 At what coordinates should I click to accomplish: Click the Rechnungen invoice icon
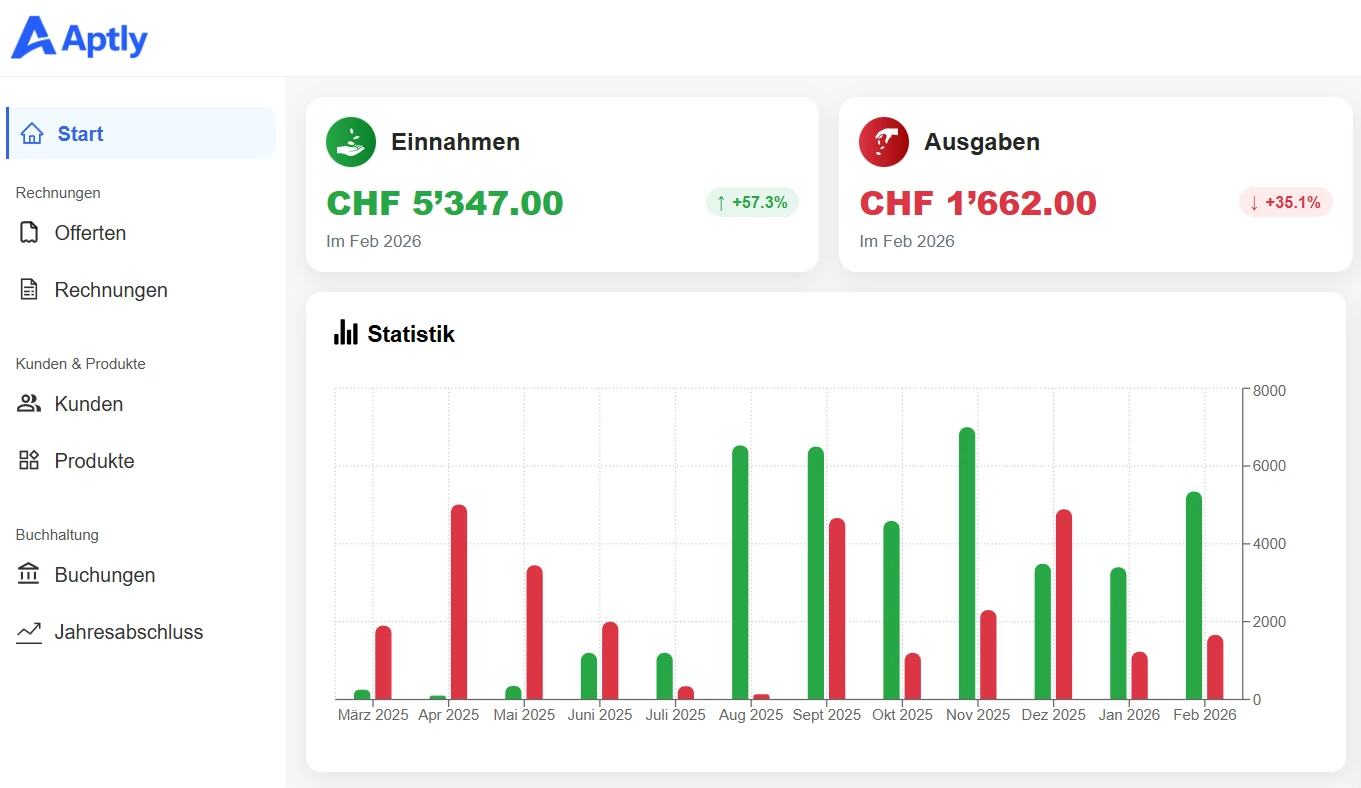(x=30, y=290)
